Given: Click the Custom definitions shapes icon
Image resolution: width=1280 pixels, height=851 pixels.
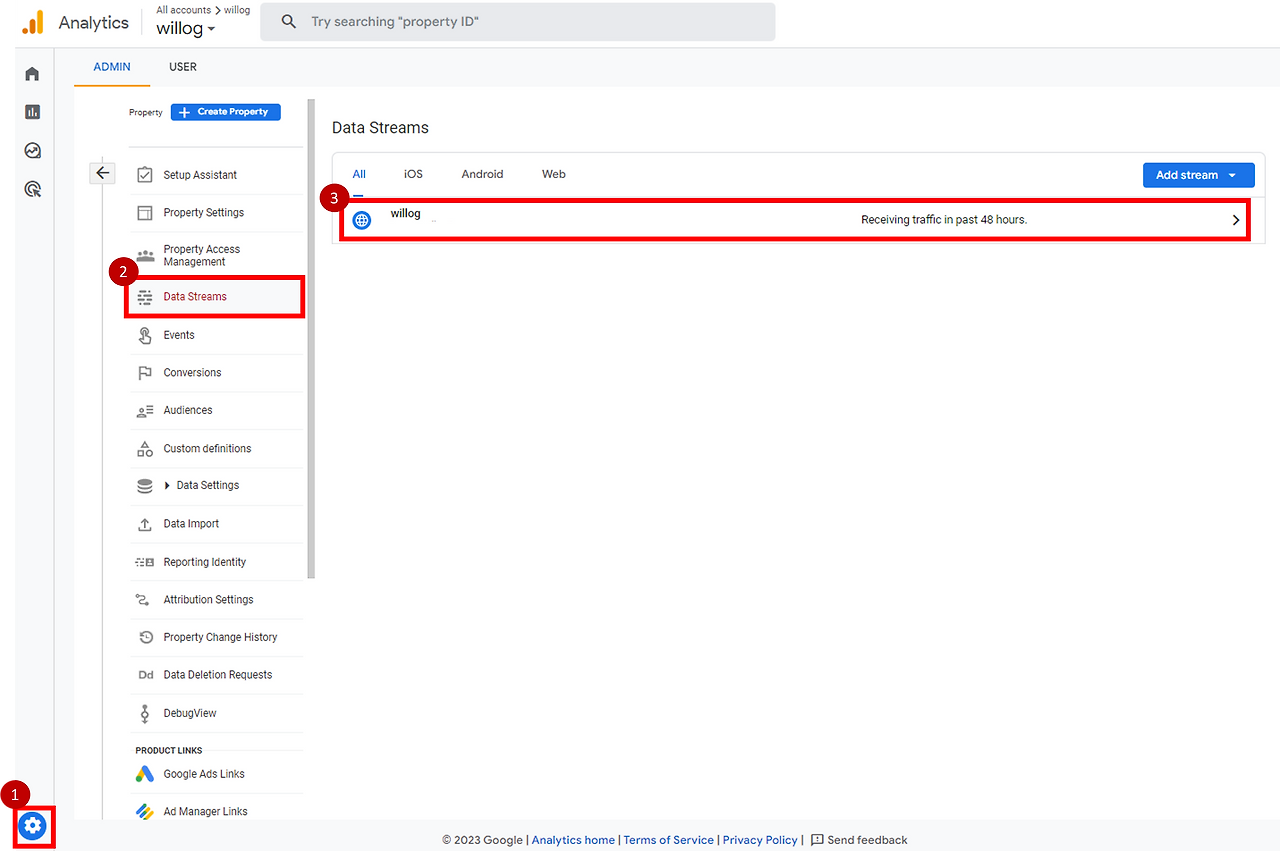Looking at the screenshot, I should 145,449.
